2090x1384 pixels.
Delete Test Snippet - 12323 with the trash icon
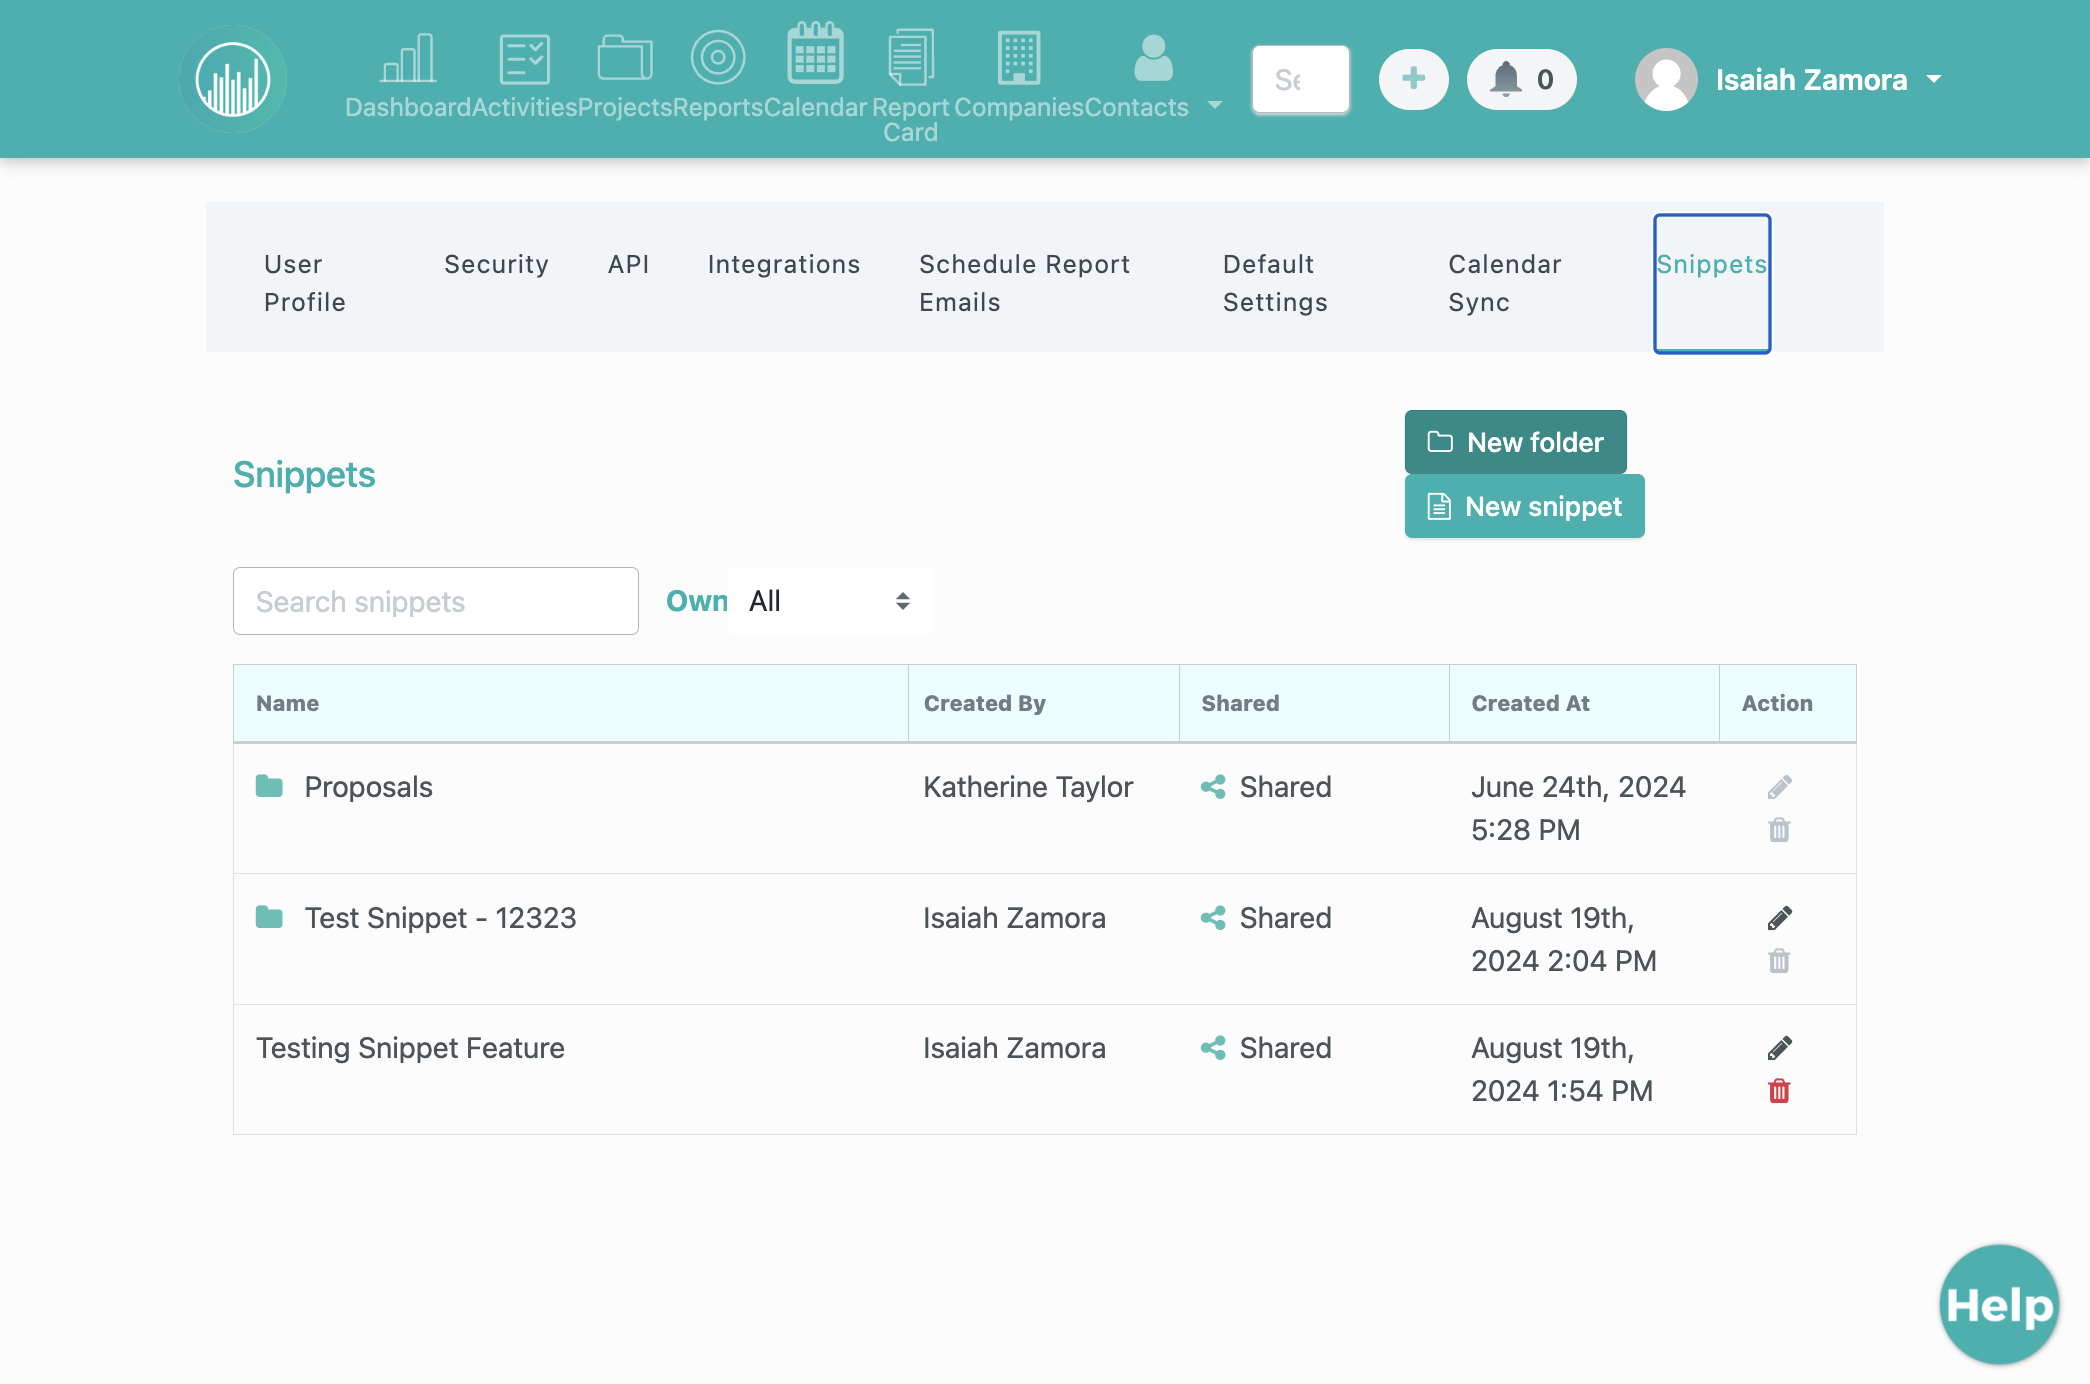coord(1779,961)
